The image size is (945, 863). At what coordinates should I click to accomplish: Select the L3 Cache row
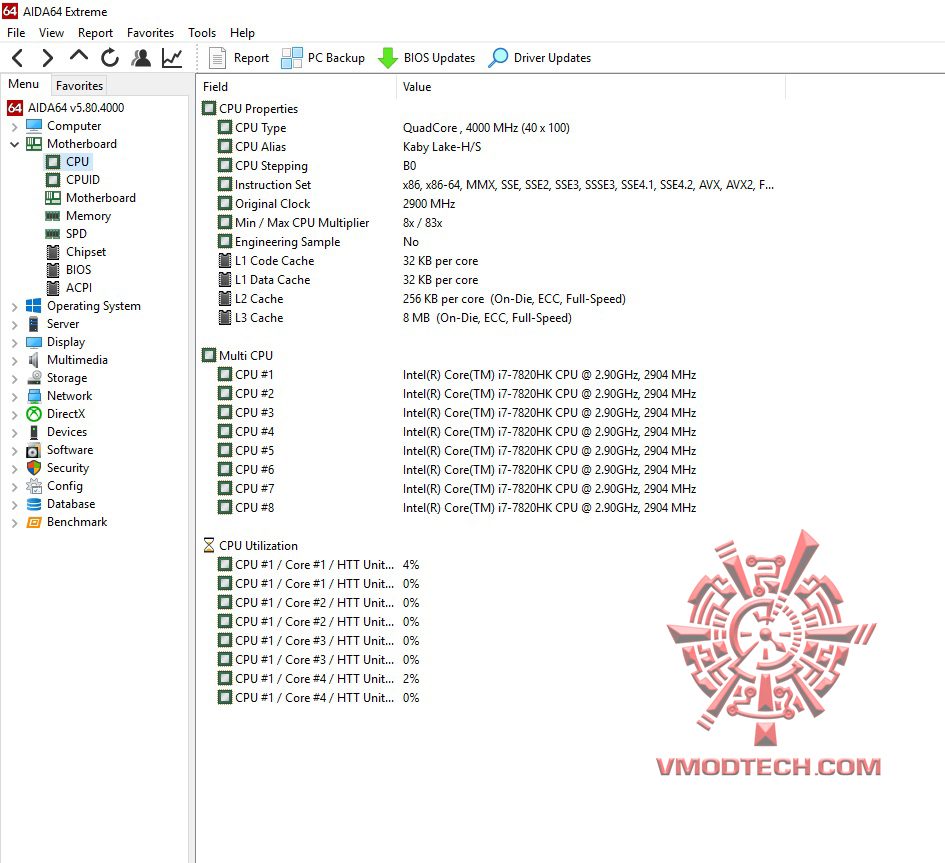[395, 318]
